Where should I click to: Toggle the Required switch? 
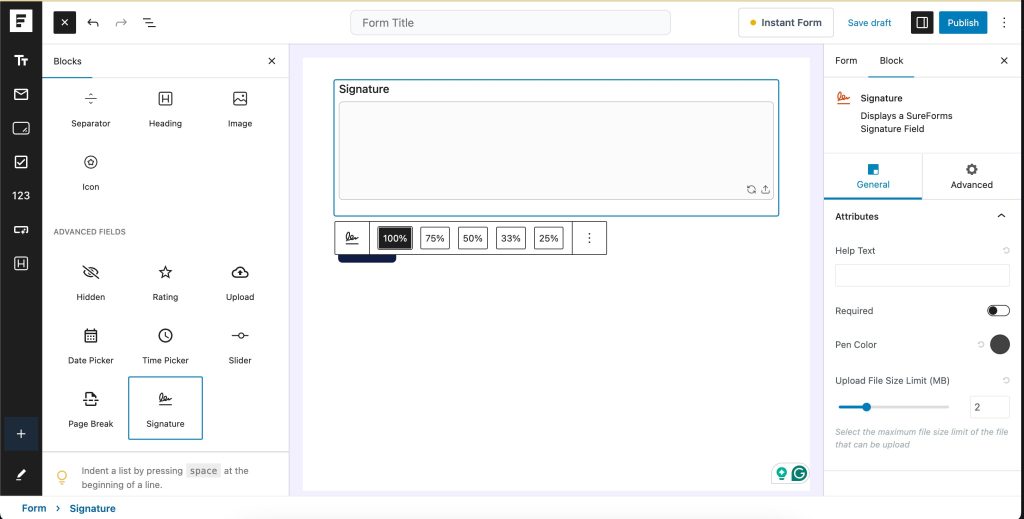coord(997,311)
